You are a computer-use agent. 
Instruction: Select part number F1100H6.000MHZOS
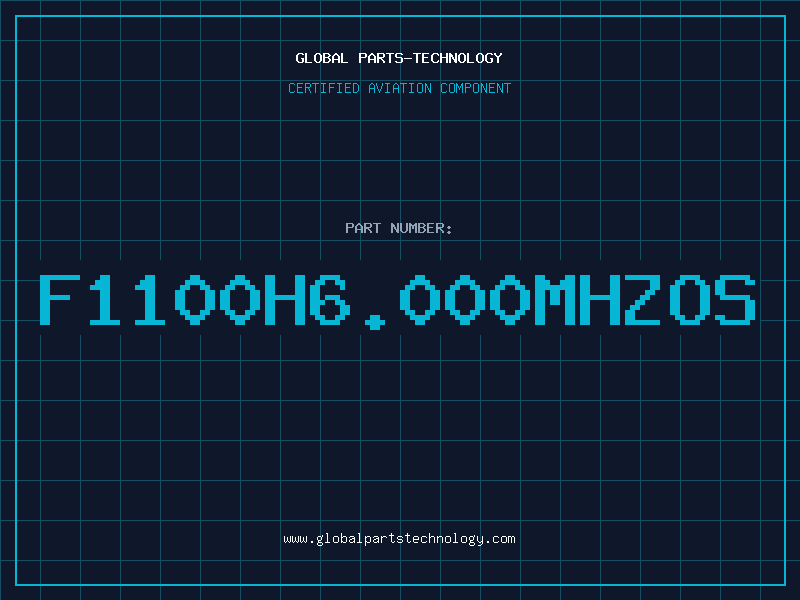(397, 301)
